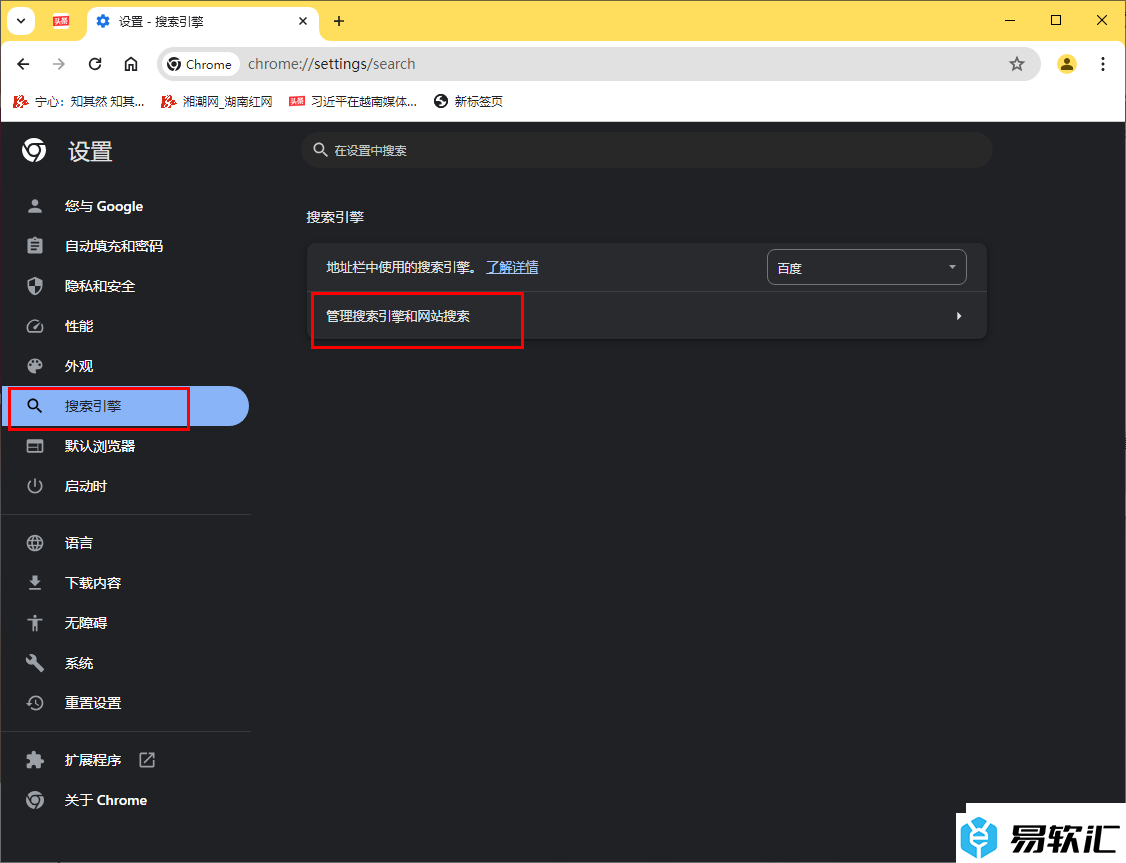Screen dimensions: 1126x863
Task: Click the shield icon for 隐私和安全
Action: coord(34,286)
